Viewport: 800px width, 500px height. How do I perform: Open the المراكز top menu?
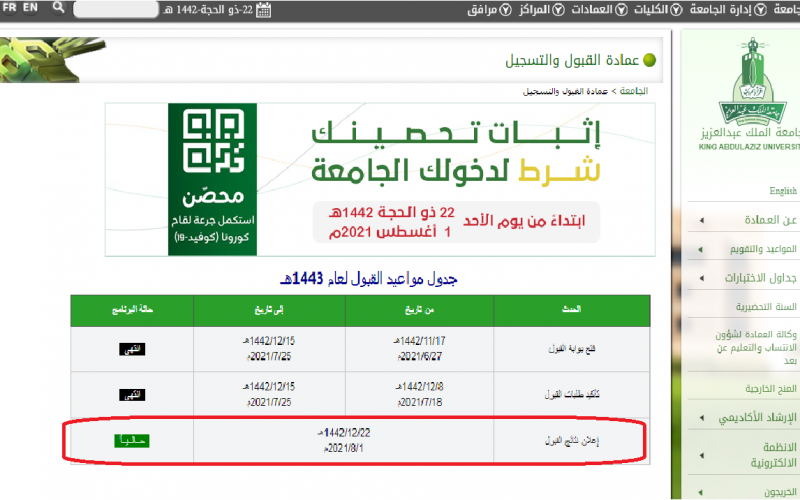535,10
